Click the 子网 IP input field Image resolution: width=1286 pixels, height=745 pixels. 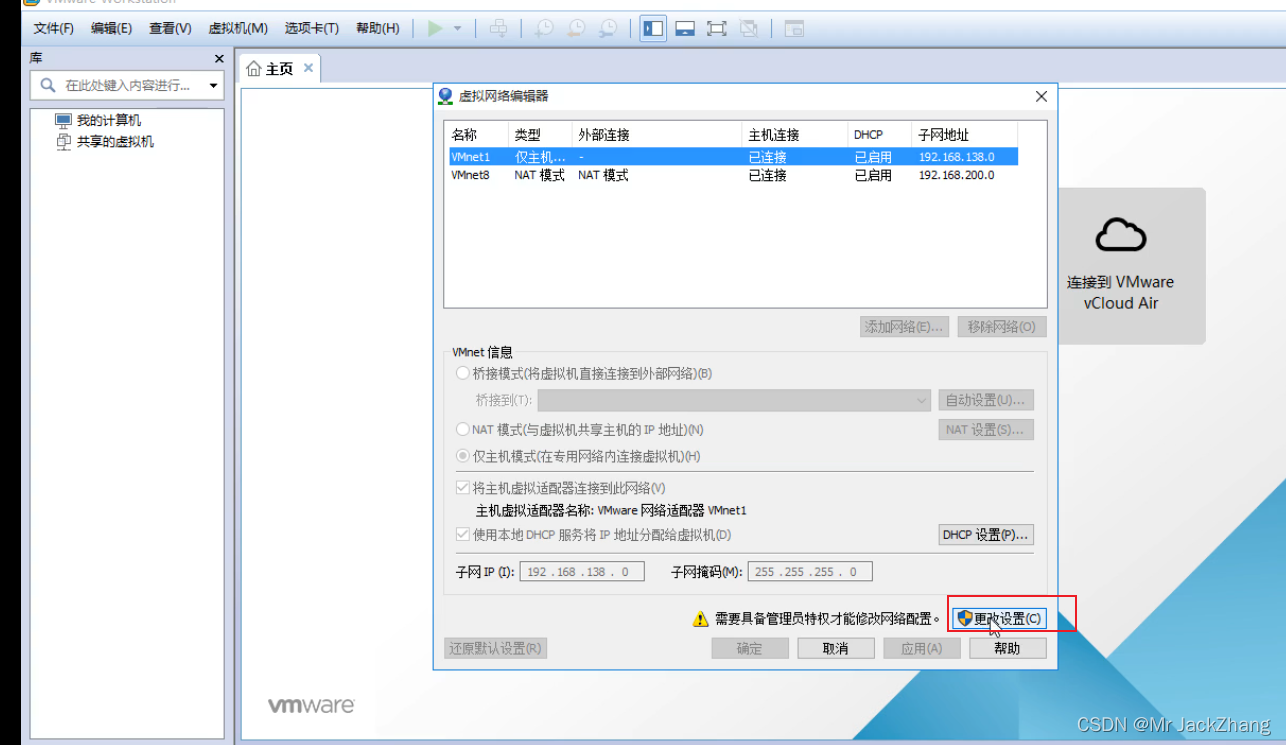click(x=581, y=572)
